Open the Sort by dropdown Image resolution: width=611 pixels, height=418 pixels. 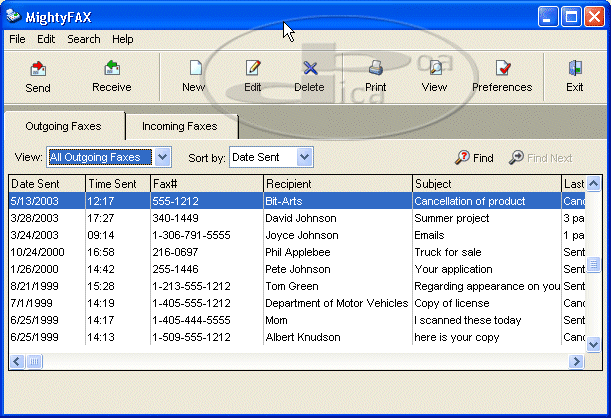(305, 157)
